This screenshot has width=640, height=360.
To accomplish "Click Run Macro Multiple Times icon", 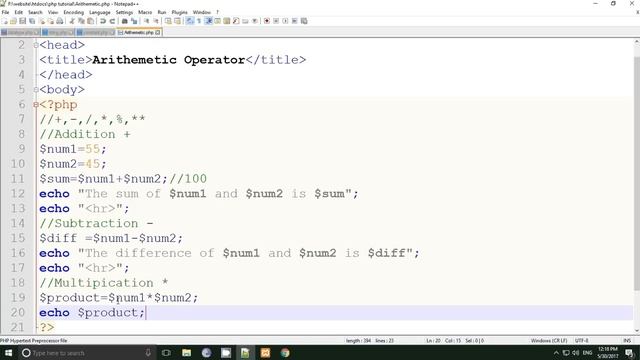I will point(294,21).
